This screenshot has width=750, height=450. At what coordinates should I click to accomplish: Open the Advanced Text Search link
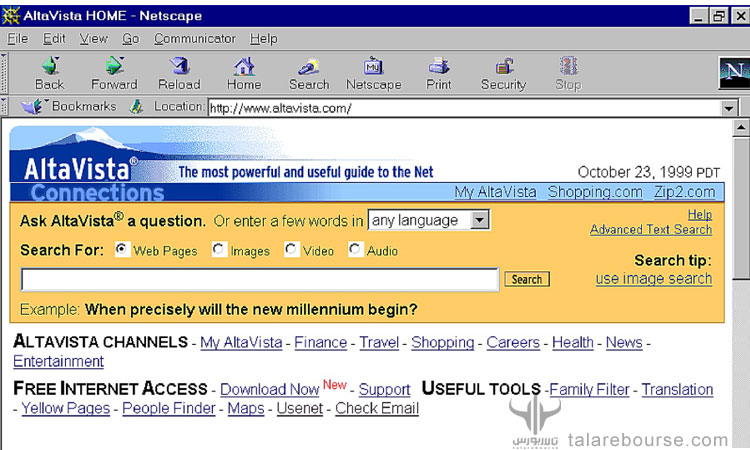click(651, 230)
